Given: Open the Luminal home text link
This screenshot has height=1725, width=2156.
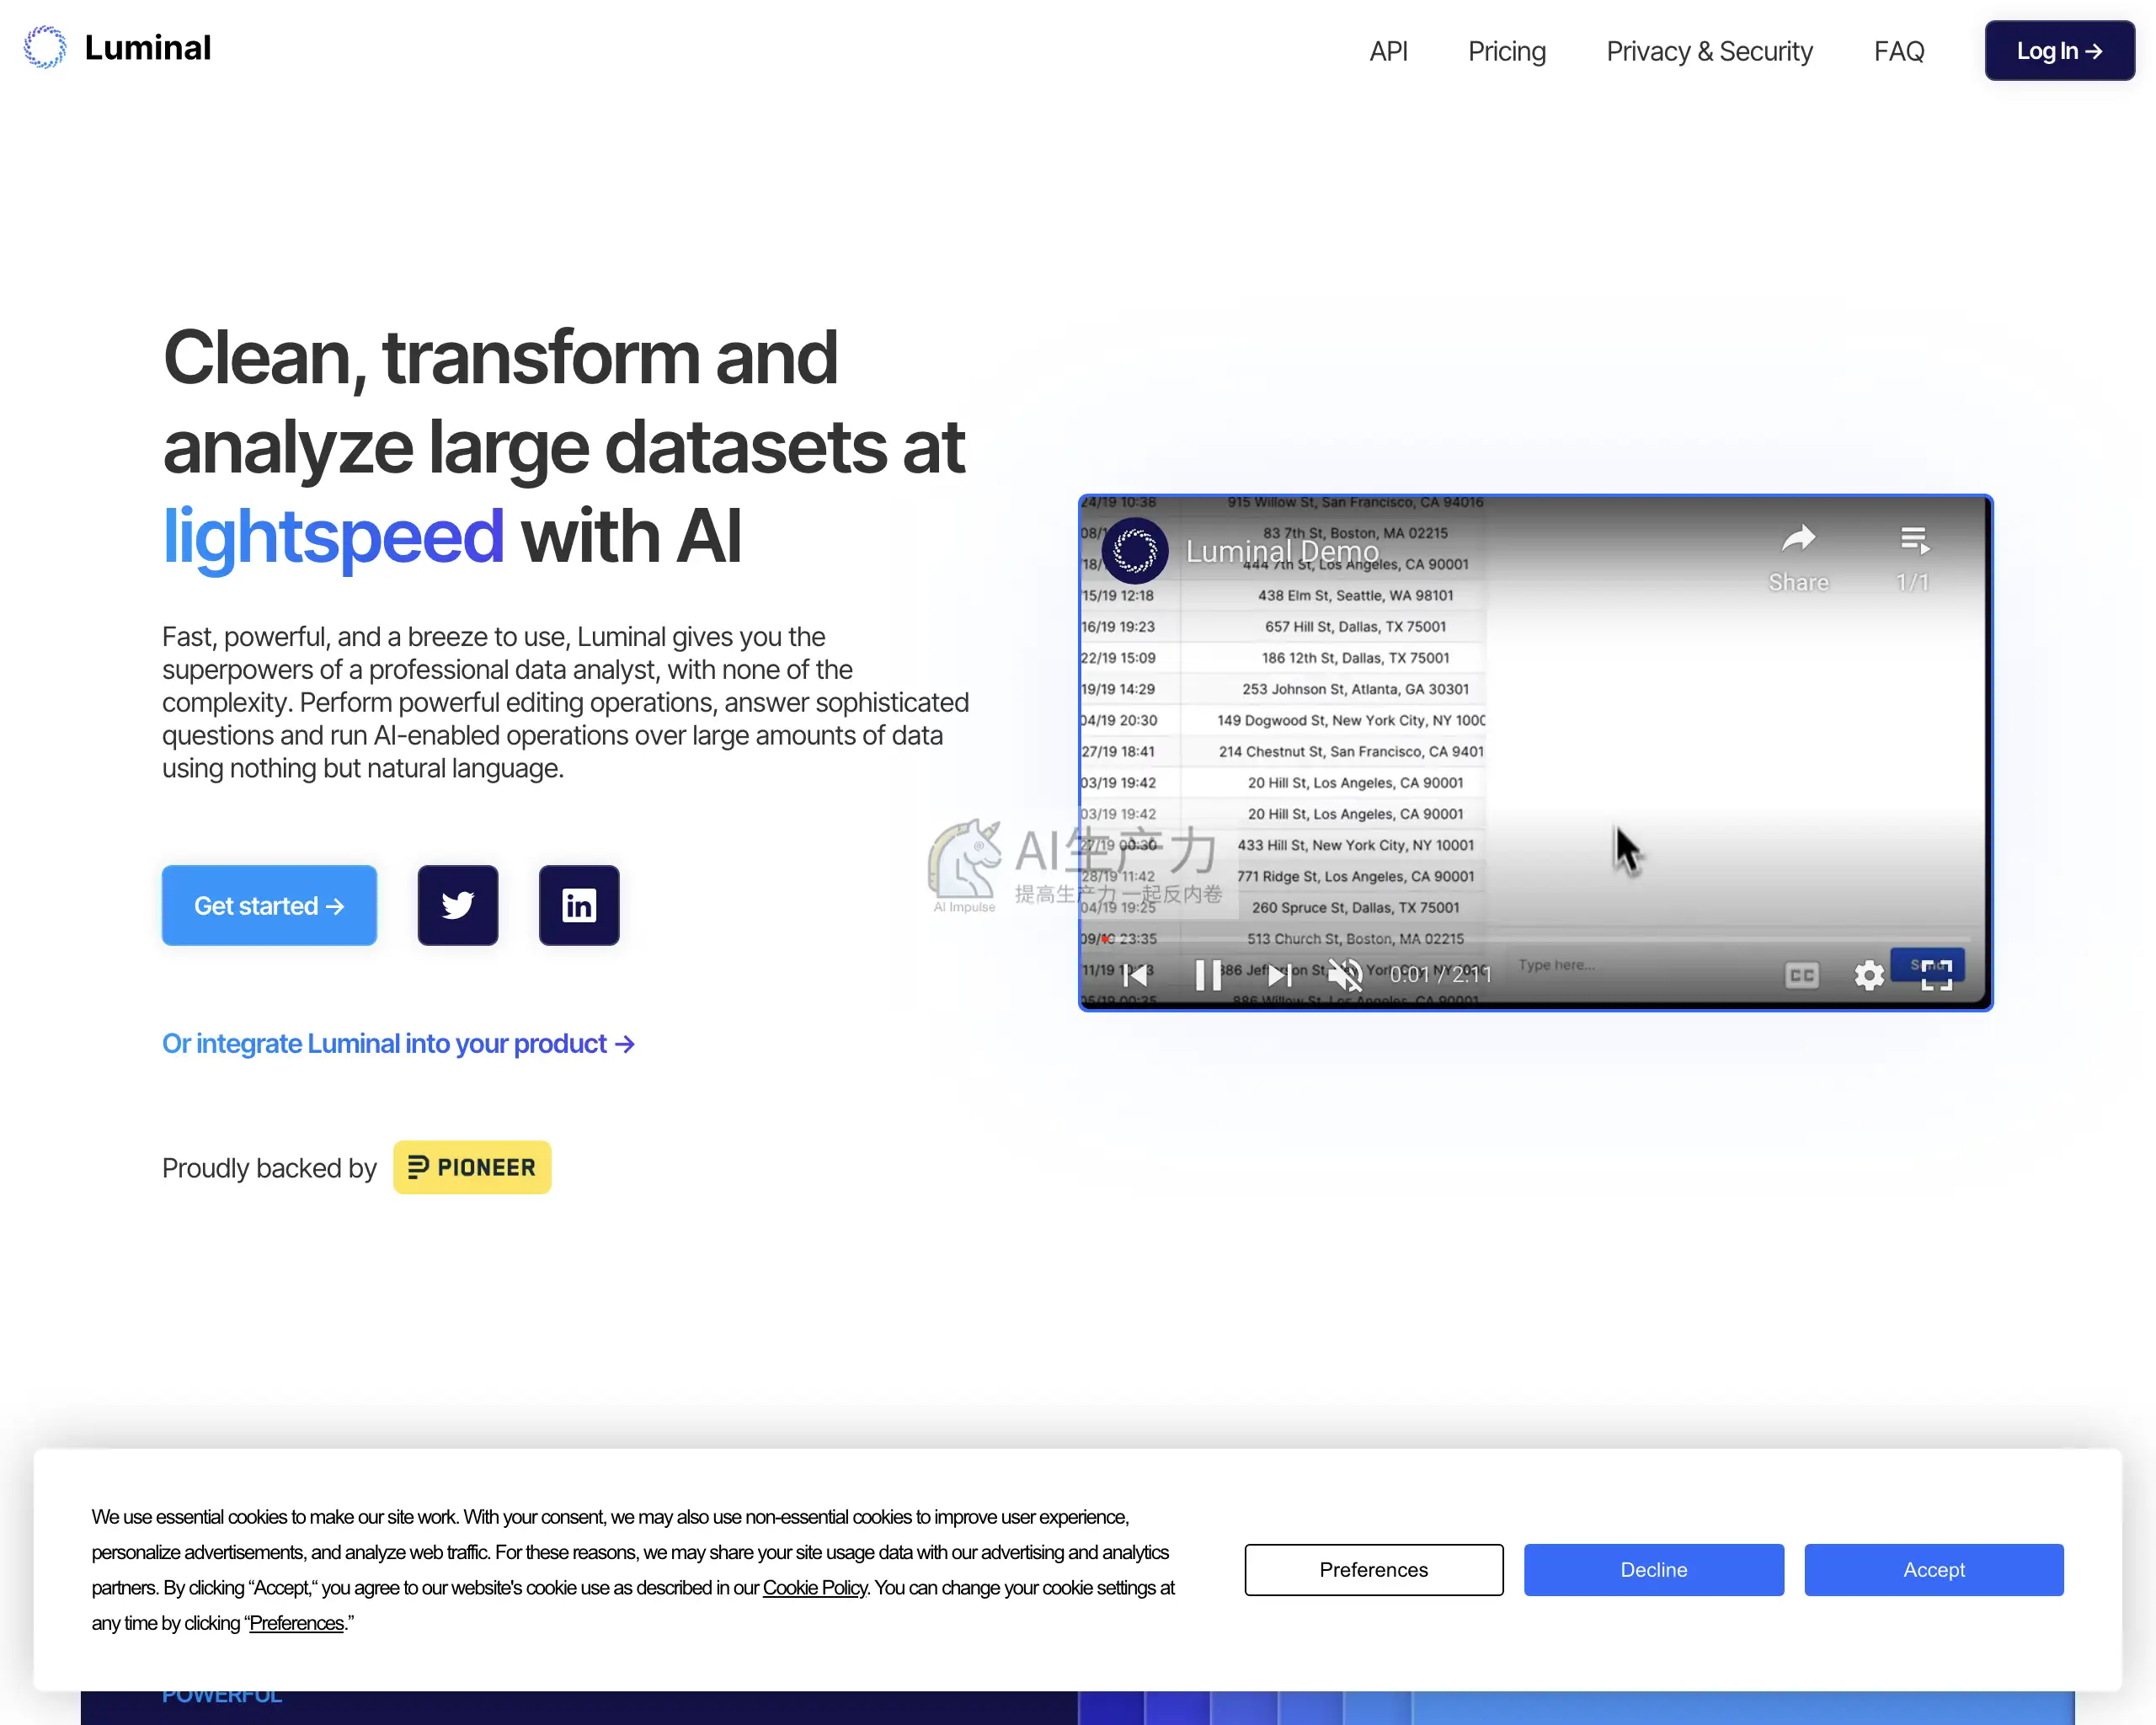Looking at the screenshot, I should pos(147,48).
